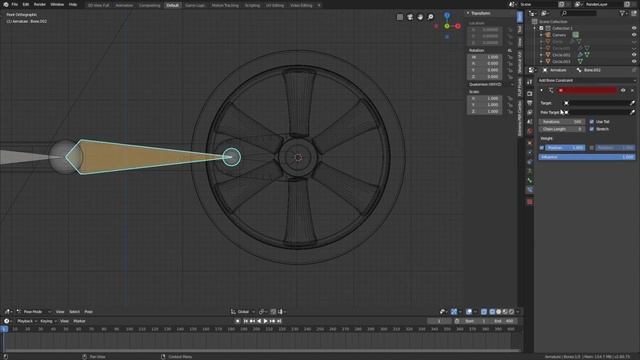Click the Blender logo icon
Viewport: 640px width, 360px height.
6,4
